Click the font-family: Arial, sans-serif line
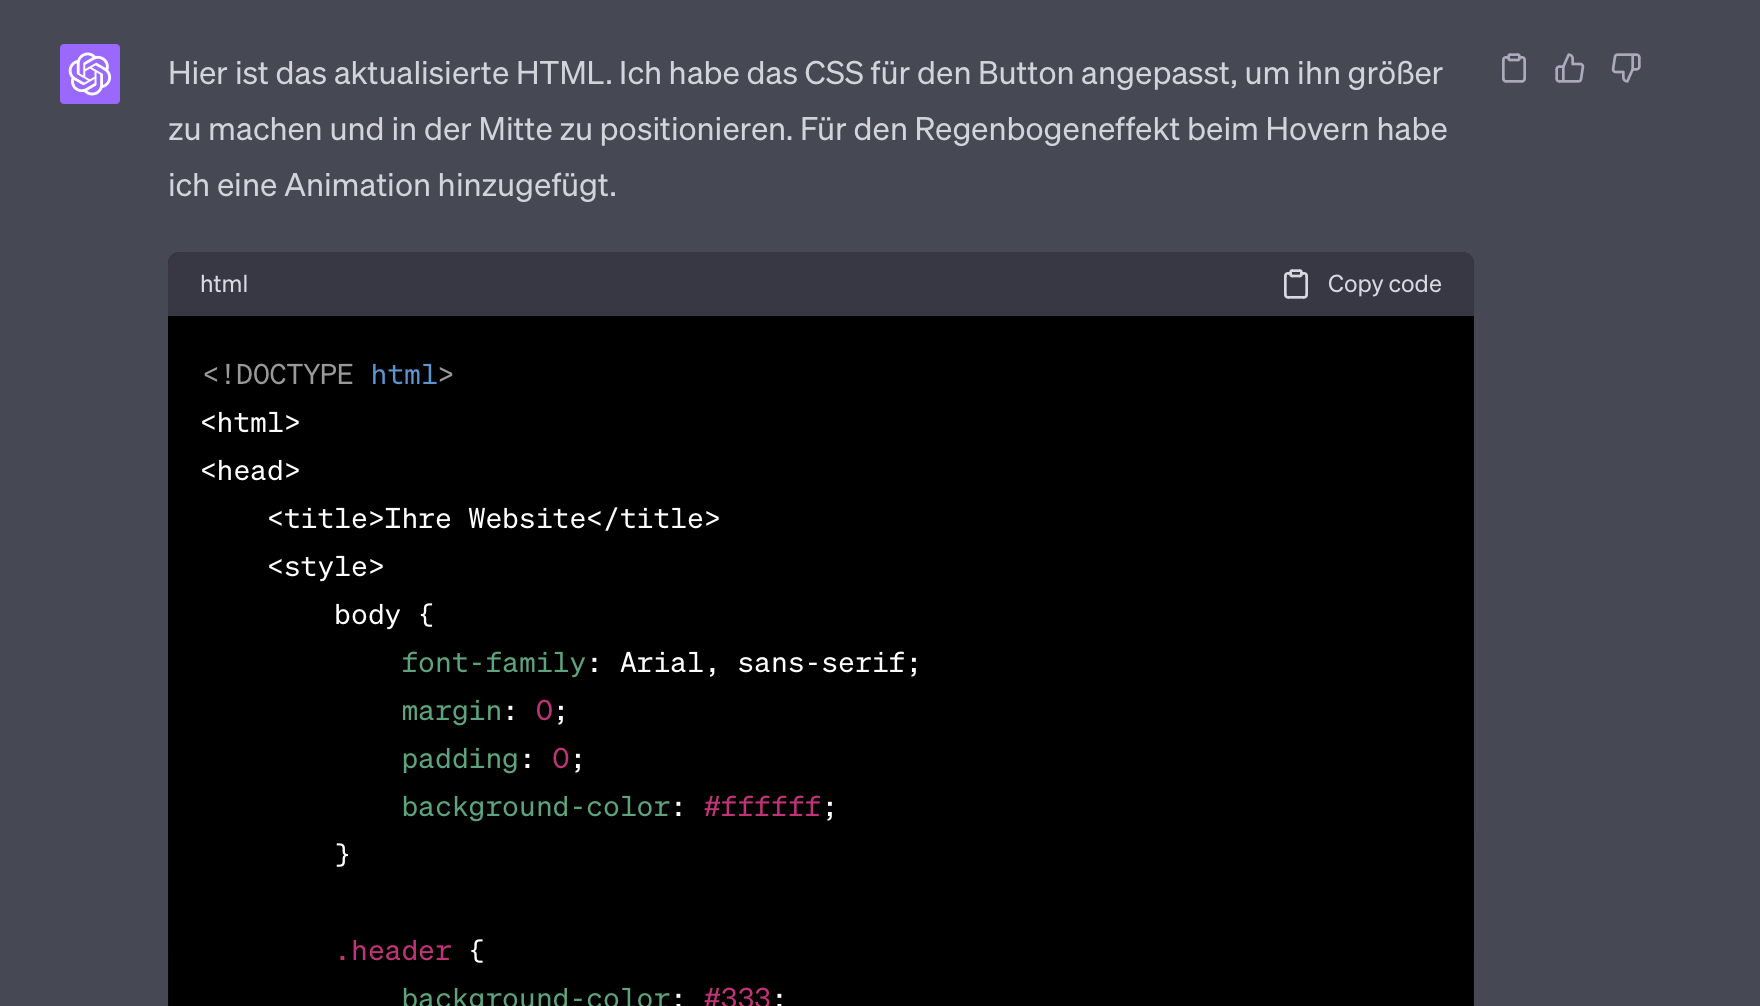This screenshot has height=1006, width=1760. tap(660, 663)
